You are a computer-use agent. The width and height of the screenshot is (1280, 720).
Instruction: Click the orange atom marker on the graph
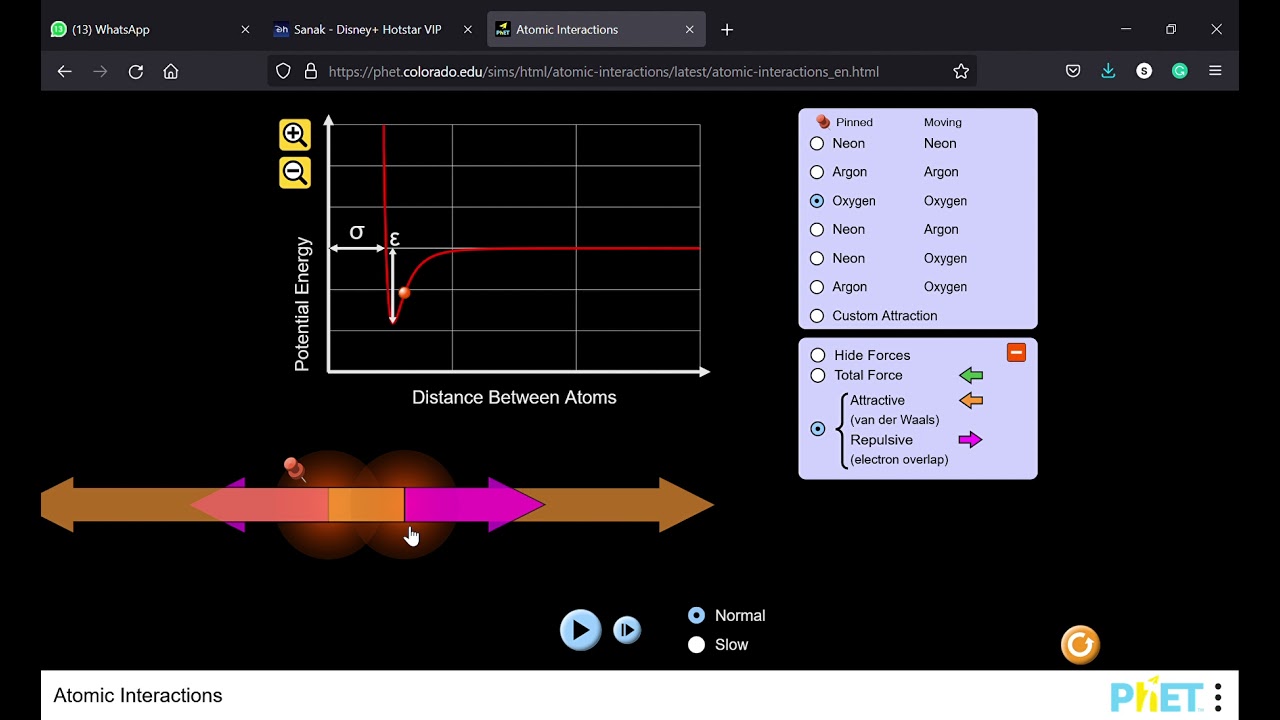point(404,294)
